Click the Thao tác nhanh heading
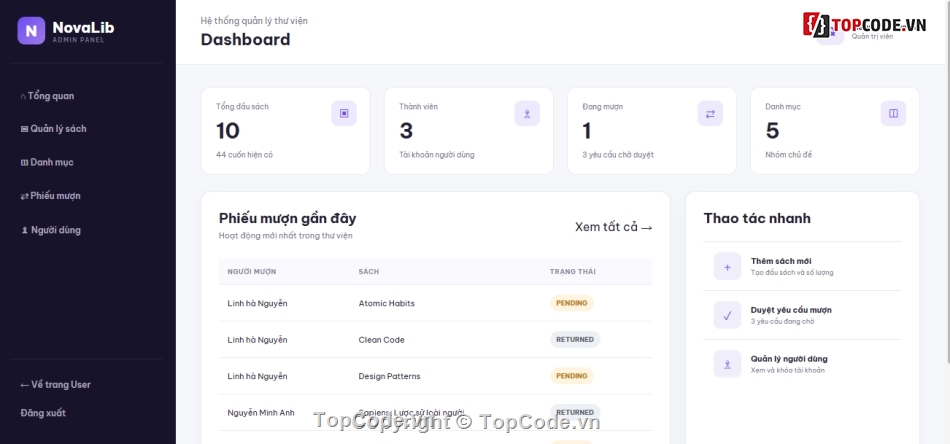The width and height of the screenshot is (950, 444). [x=757, y=219]
